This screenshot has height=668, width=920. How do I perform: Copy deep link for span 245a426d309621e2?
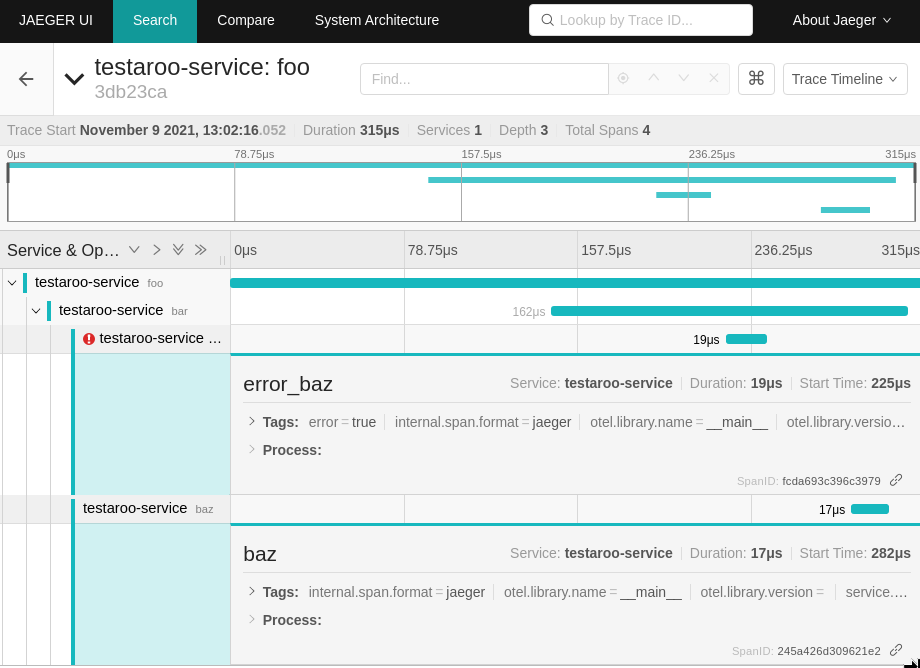[x=895, y=650]
